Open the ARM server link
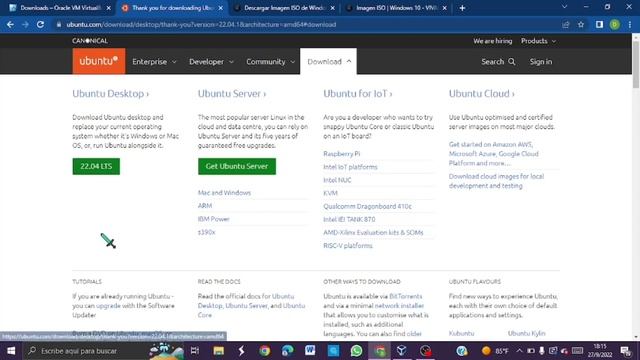This screenshot has height=360, width=640. coord(205,206)
